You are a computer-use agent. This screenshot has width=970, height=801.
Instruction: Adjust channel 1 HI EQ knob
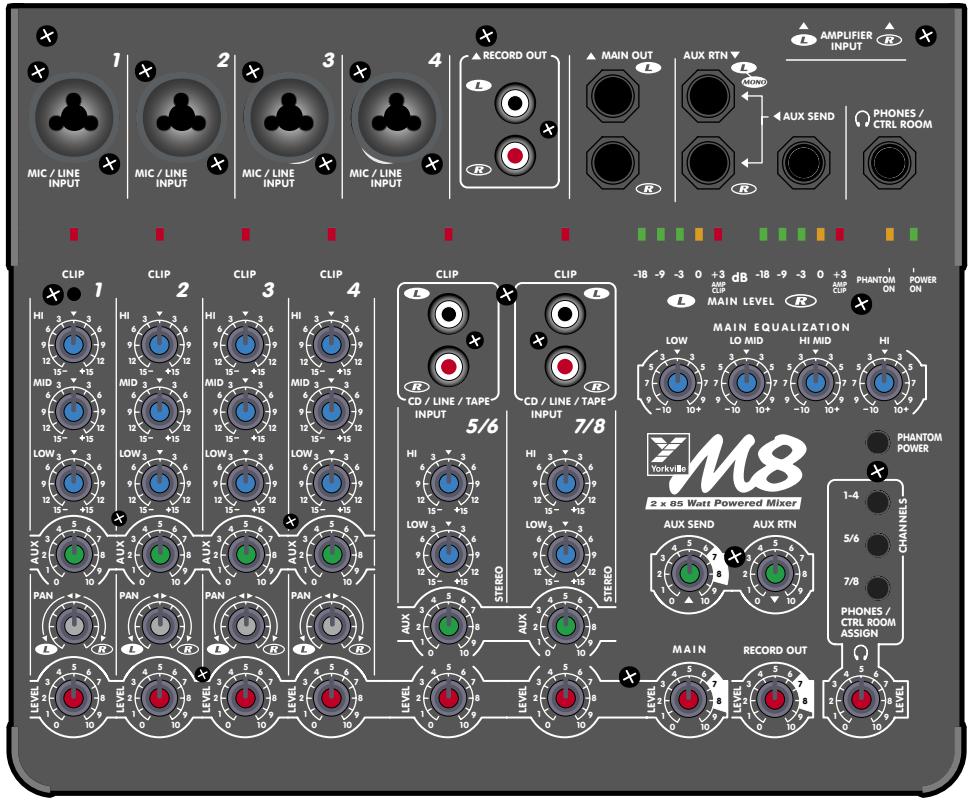pos(74,345)
